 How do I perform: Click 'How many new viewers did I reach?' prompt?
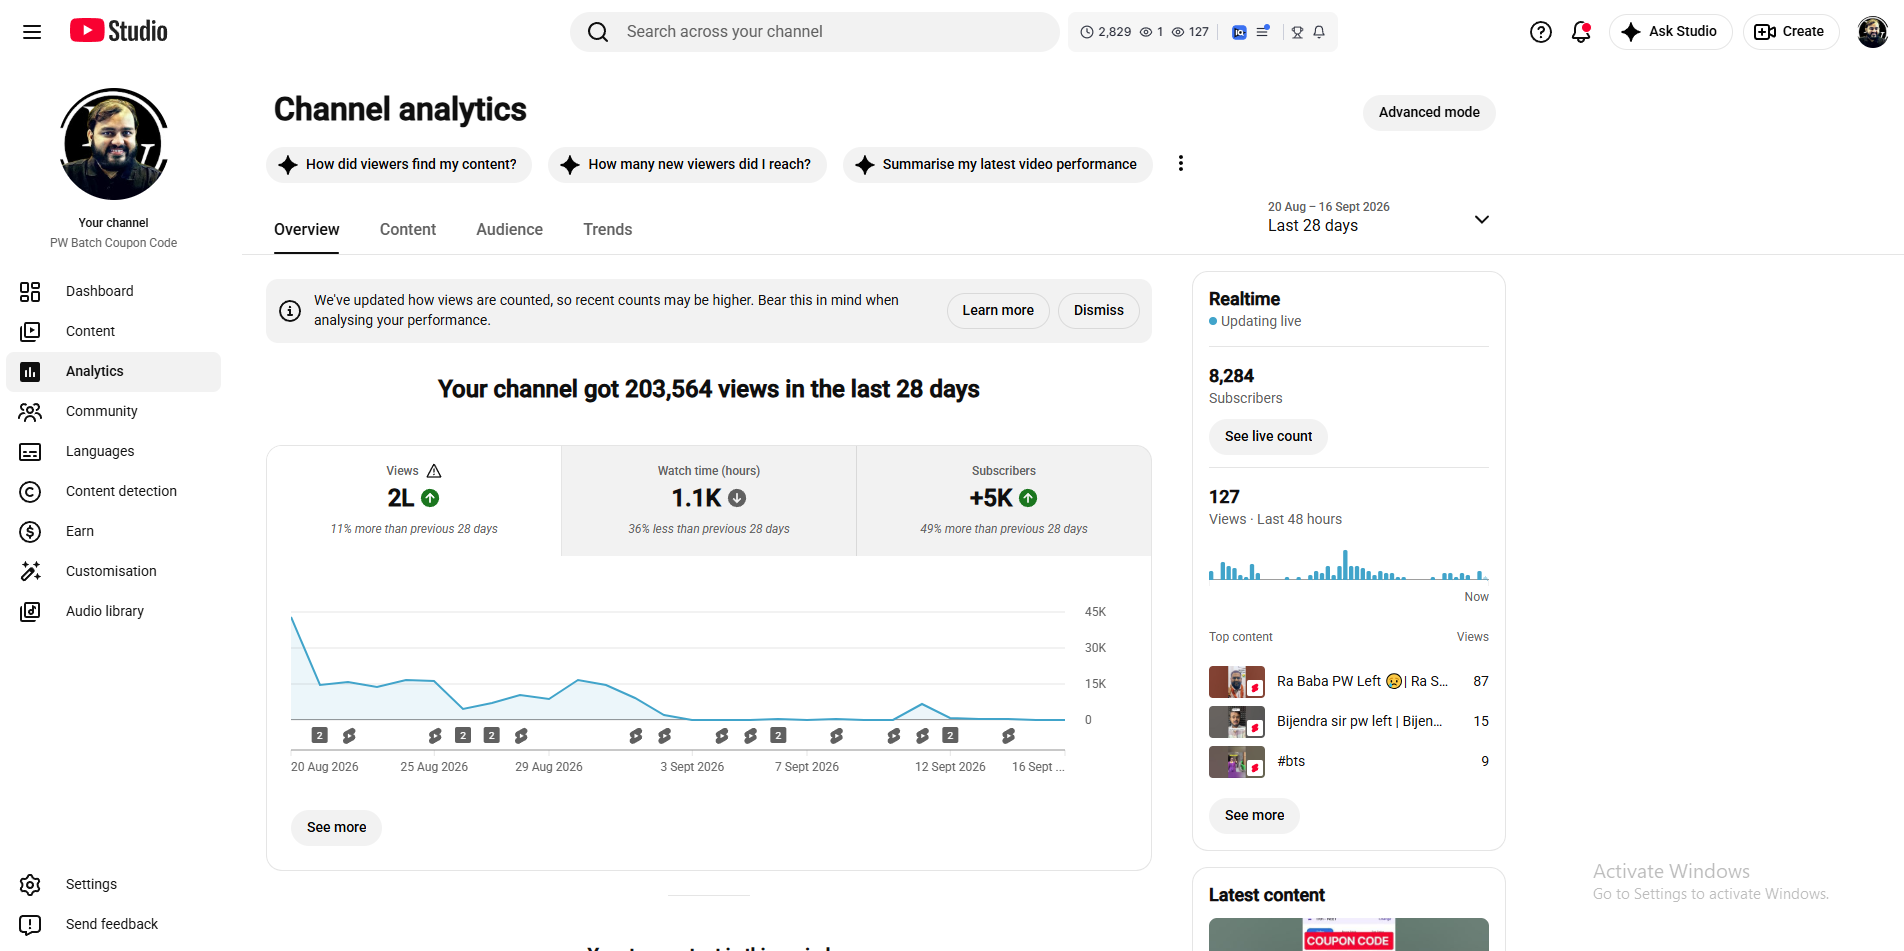click(687, 164)
